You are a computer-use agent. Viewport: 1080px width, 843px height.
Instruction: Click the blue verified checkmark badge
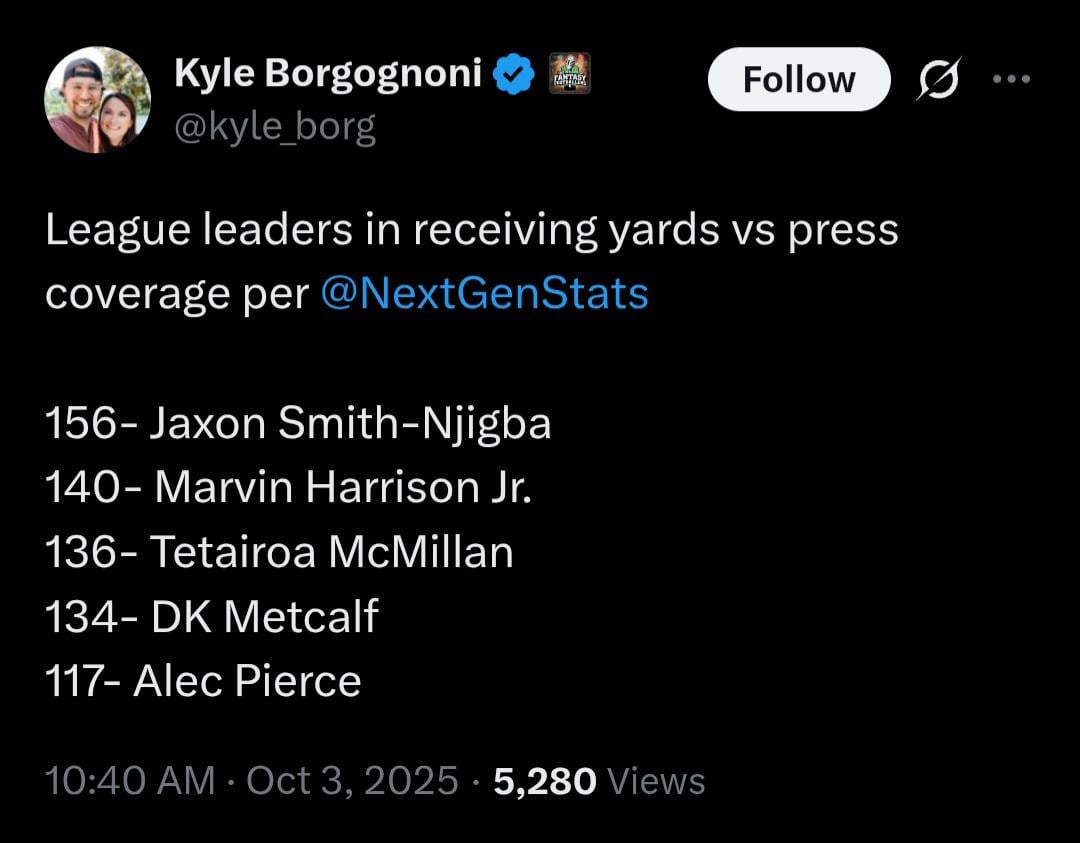click(x=513, y=71)
